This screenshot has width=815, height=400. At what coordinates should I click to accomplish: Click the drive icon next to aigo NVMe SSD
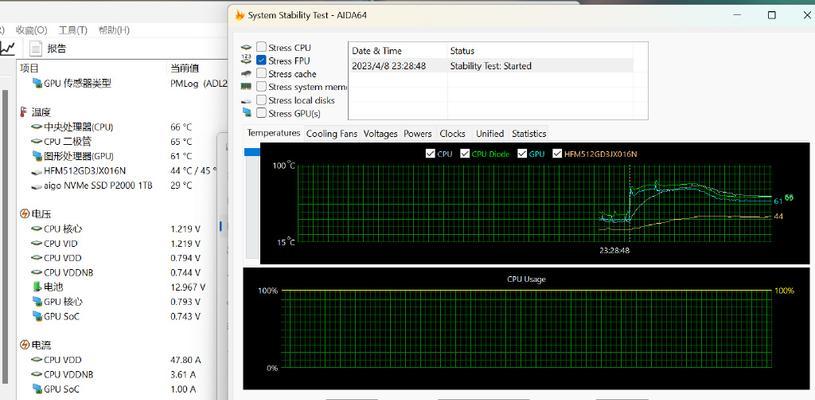pyautogui.click(x=37, y=185)
